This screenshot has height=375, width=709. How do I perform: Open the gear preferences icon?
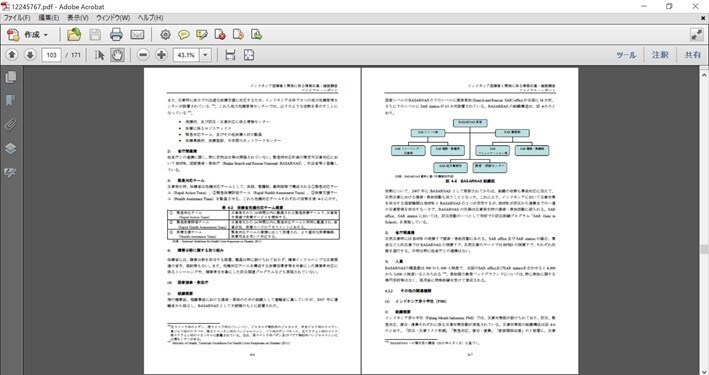(x=165, y=35)
